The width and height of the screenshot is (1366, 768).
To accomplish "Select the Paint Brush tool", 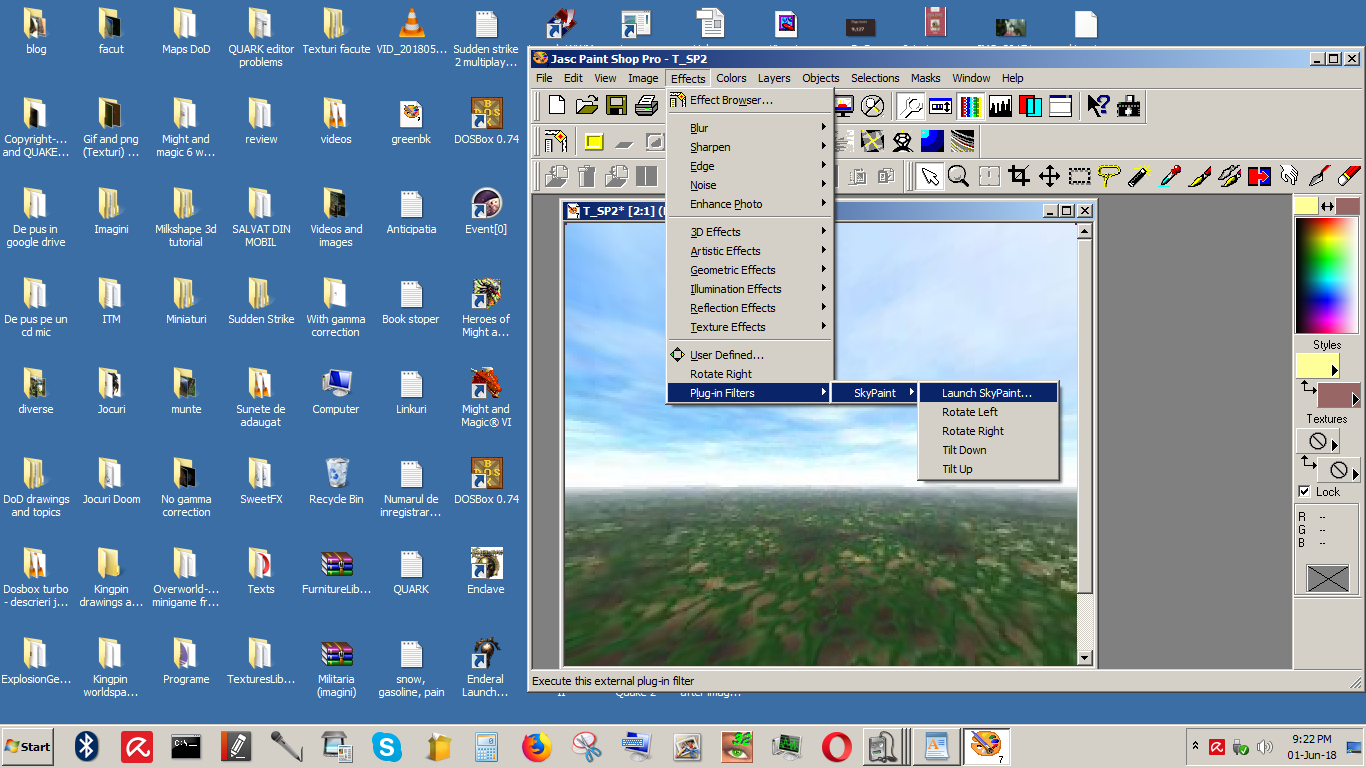I will click(1199, 176).
